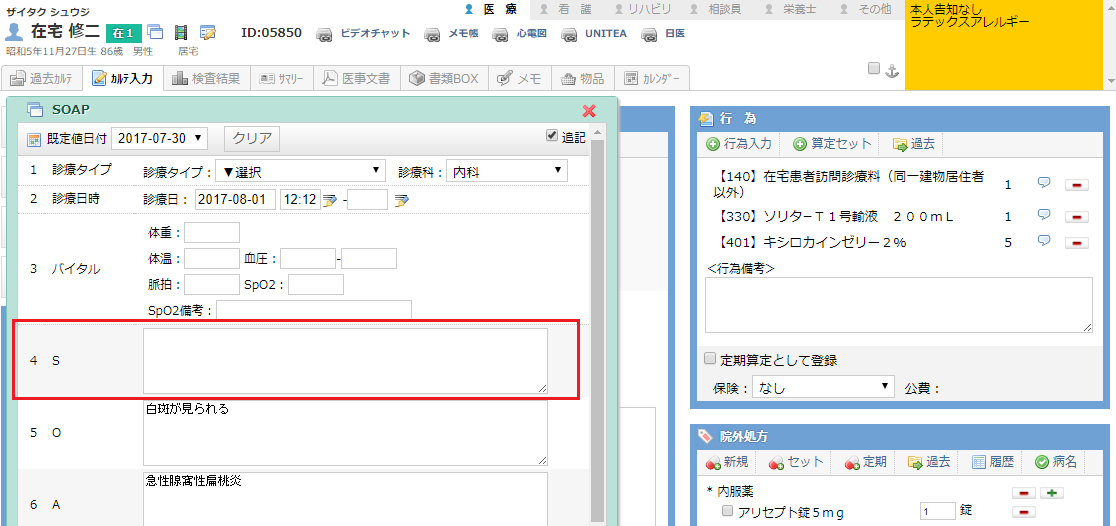Open the 診療タイプ ▼選択 dropdown
The width and height of the screenshot is (1116, 526).
point(301,171)
